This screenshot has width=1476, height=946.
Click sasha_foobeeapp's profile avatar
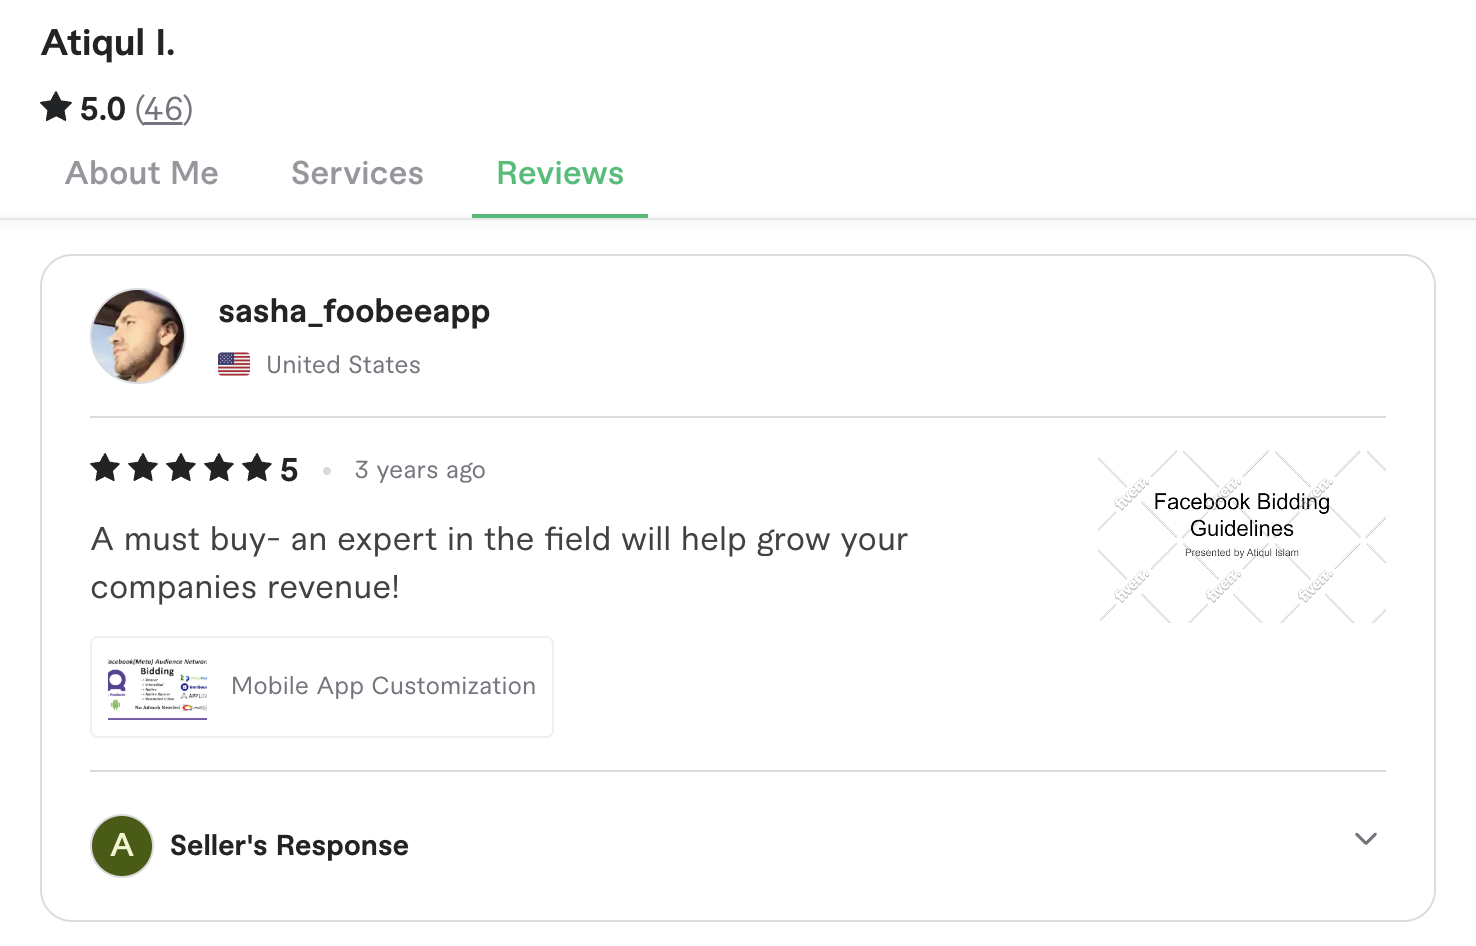tap(137, 336)
